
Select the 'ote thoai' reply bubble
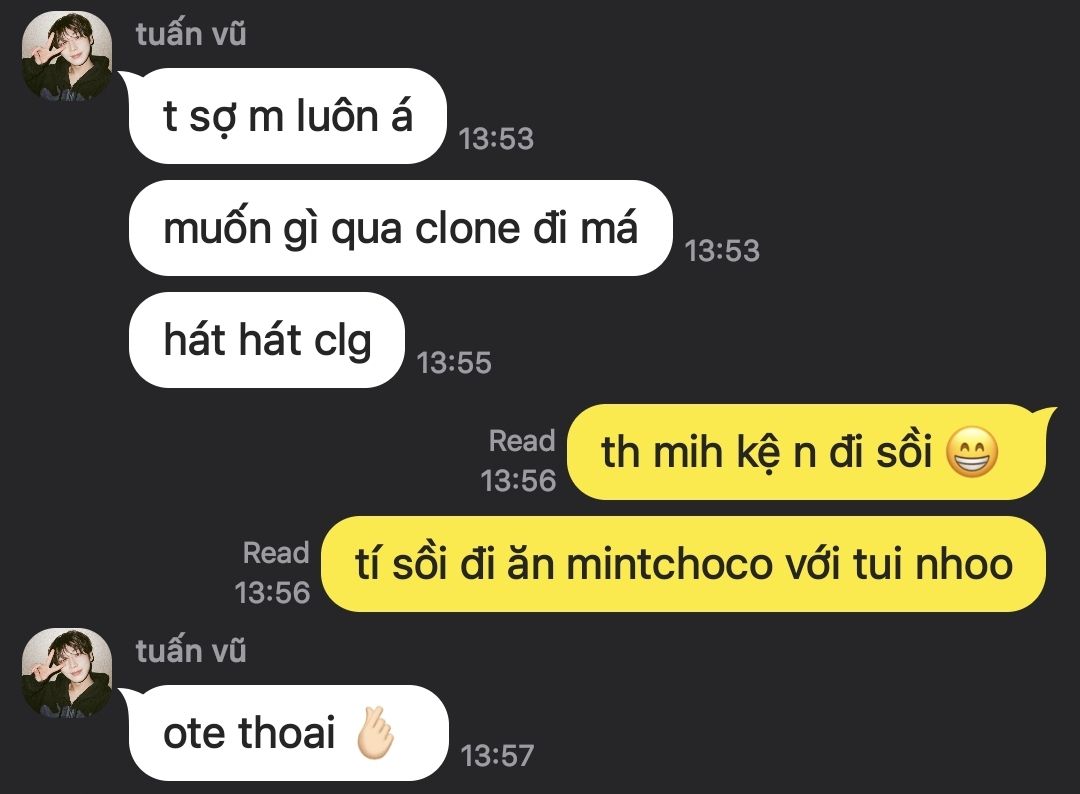pyautogui.click(x=289, y=733)
